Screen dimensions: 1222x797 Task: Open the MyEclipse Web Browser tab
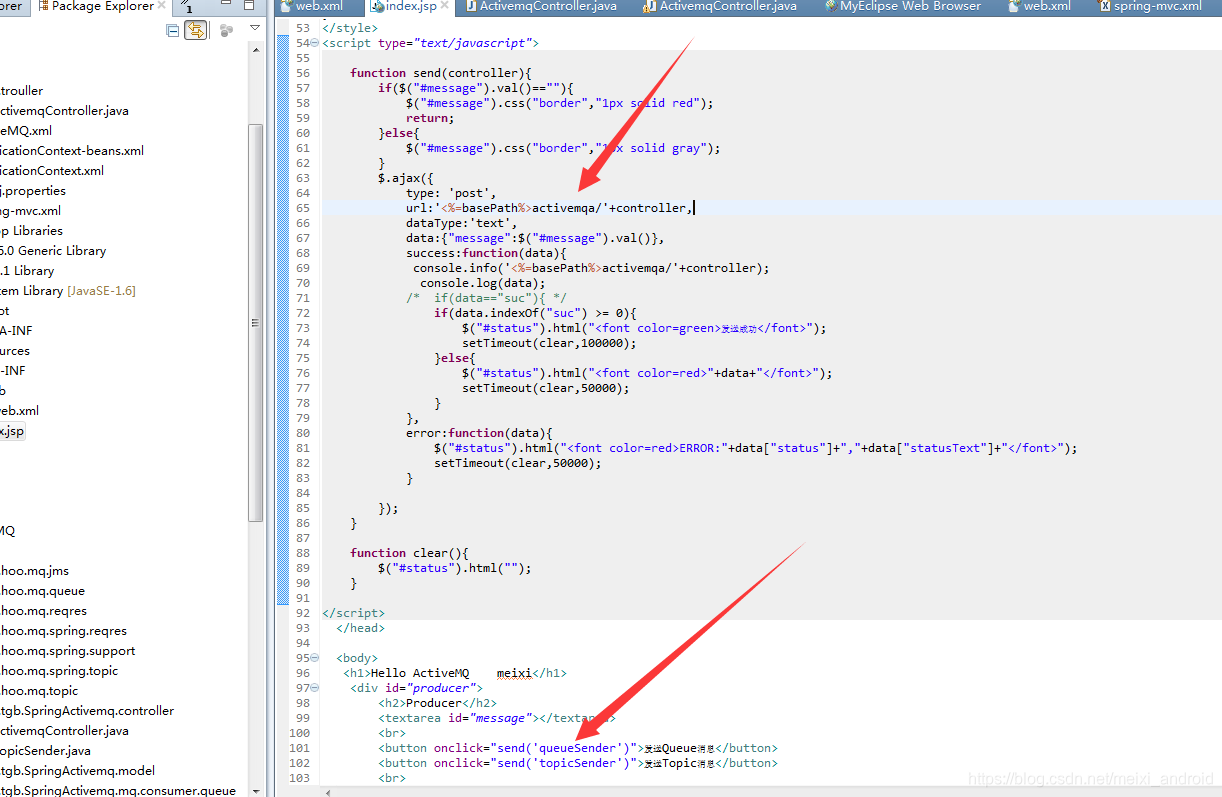[x=903, y=6]
